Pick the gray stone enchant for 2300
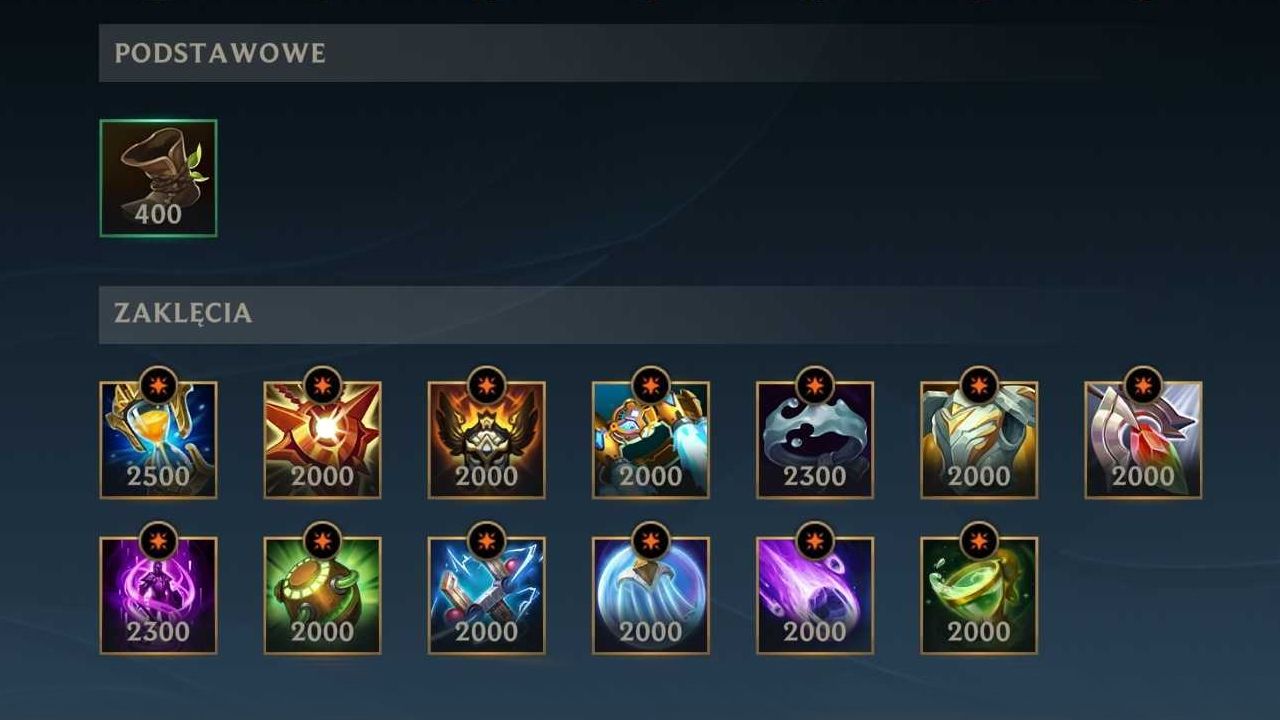The width and height of the screenshot is (1280, 720). point(814,440)
